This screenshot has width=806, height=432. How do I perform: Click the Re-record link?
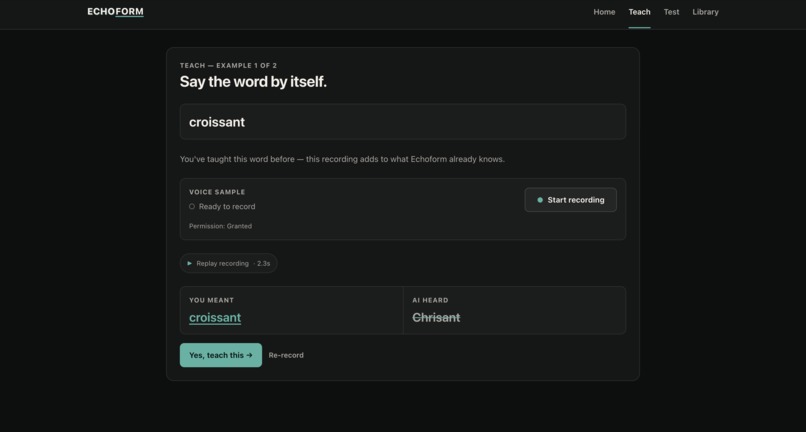pyautogui.click(x=286, y=355)
